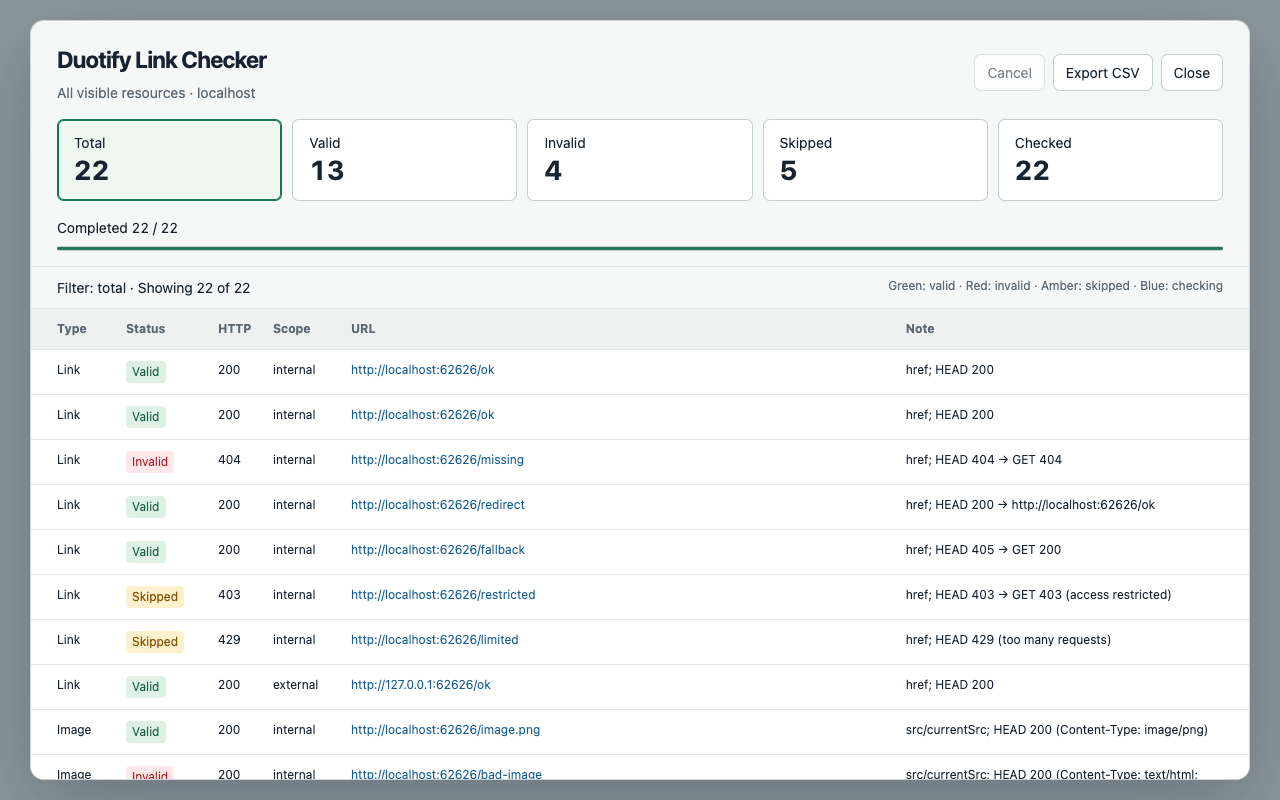
Task: Visit the localhost:62626/limited URL
Action: 435,640
